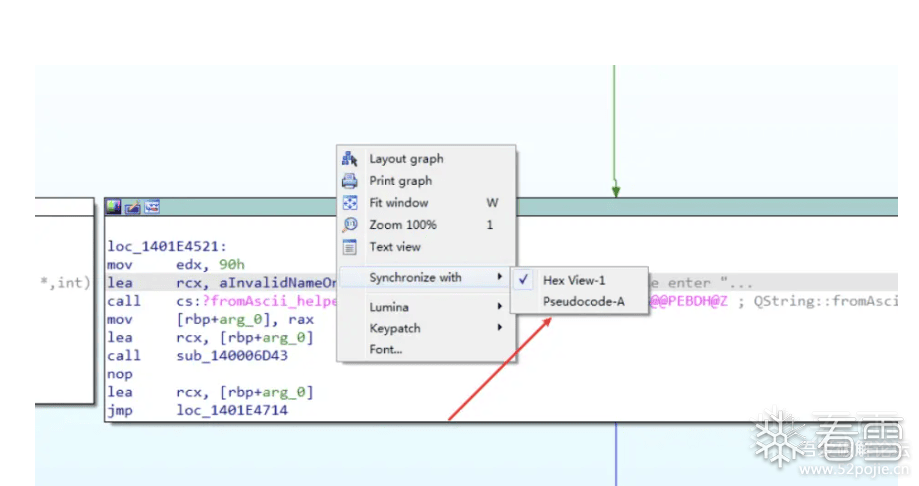Click sub_140006D43 call target
Screen dimensions: 919x486
click(x=232, y=356)
